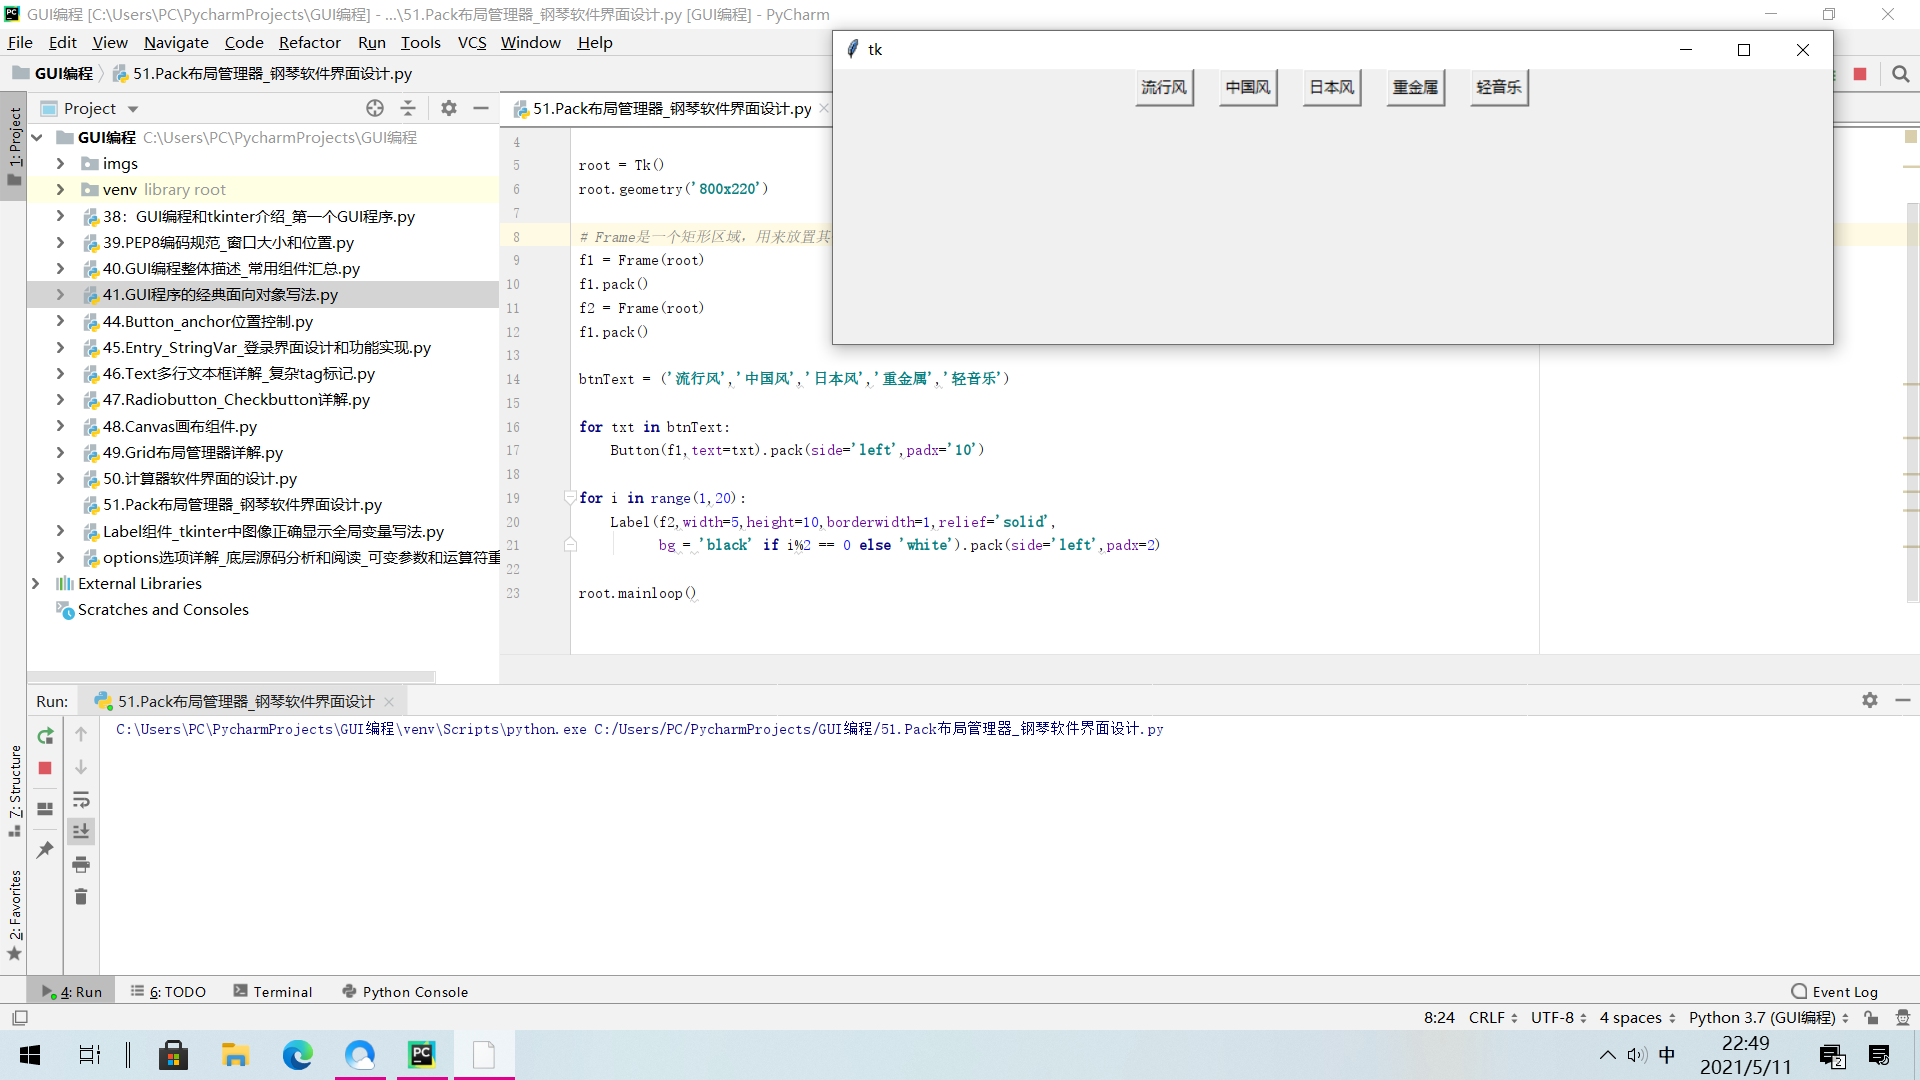The height and width of the screenshot is (1080, 1920).
Task: Toggle the Structure side tab
Action: click(x=14, y=790)
